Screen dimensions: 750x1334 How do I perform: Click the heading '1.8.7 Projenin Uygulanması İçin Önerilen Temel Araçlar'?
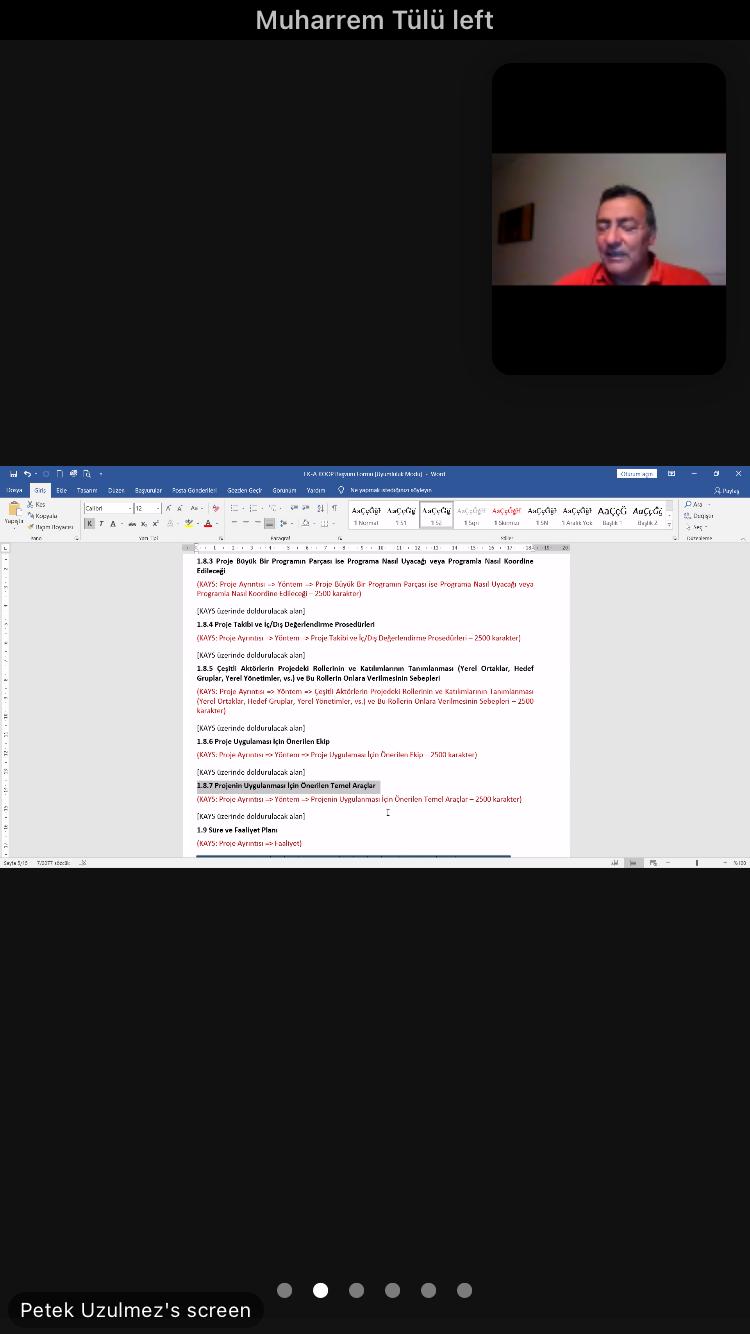point(286,786)
